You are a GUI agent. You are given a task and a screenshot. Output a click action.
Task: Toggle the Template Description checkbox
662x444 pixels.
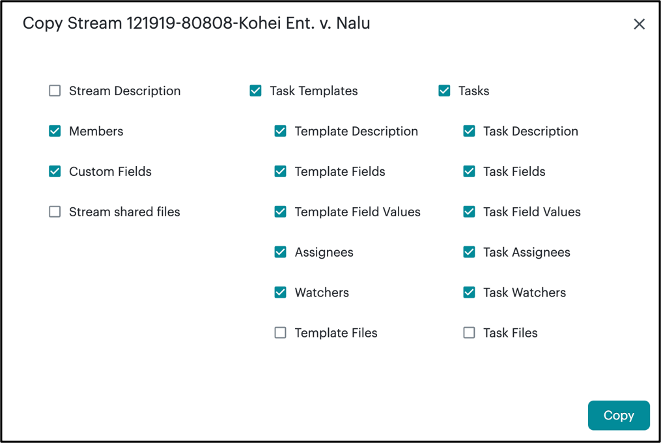pos(281,131)
